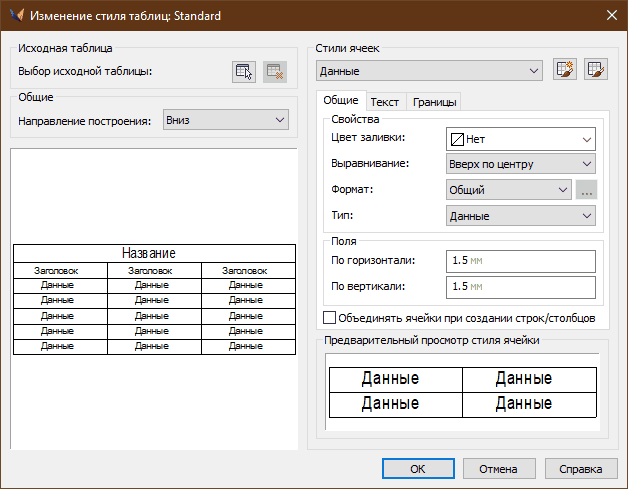Screen dimensions: 628x489
Task: Click the 'Отмена' cancel button
Action: [x=497, y=468]
